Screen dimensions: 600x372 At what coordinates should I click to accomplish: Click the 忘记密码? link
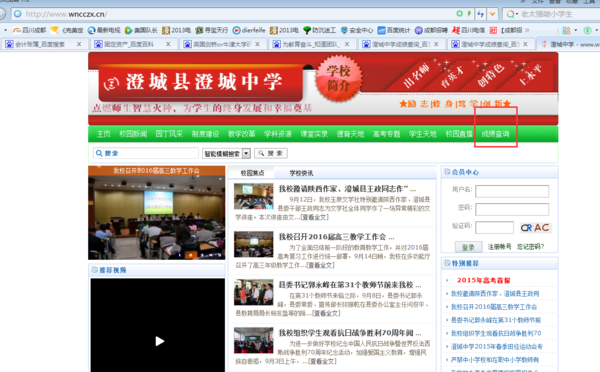click(530, 247)
